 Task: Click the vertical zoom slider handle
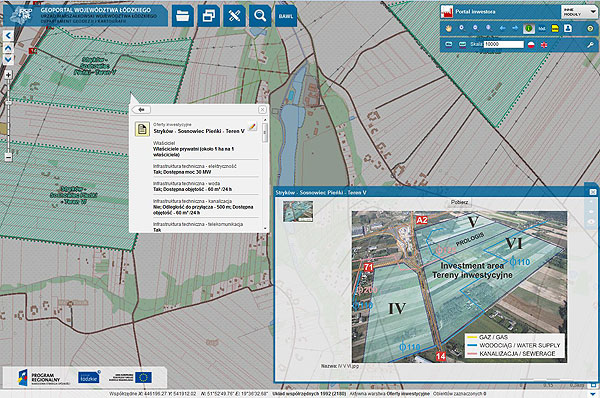[8, 103]
